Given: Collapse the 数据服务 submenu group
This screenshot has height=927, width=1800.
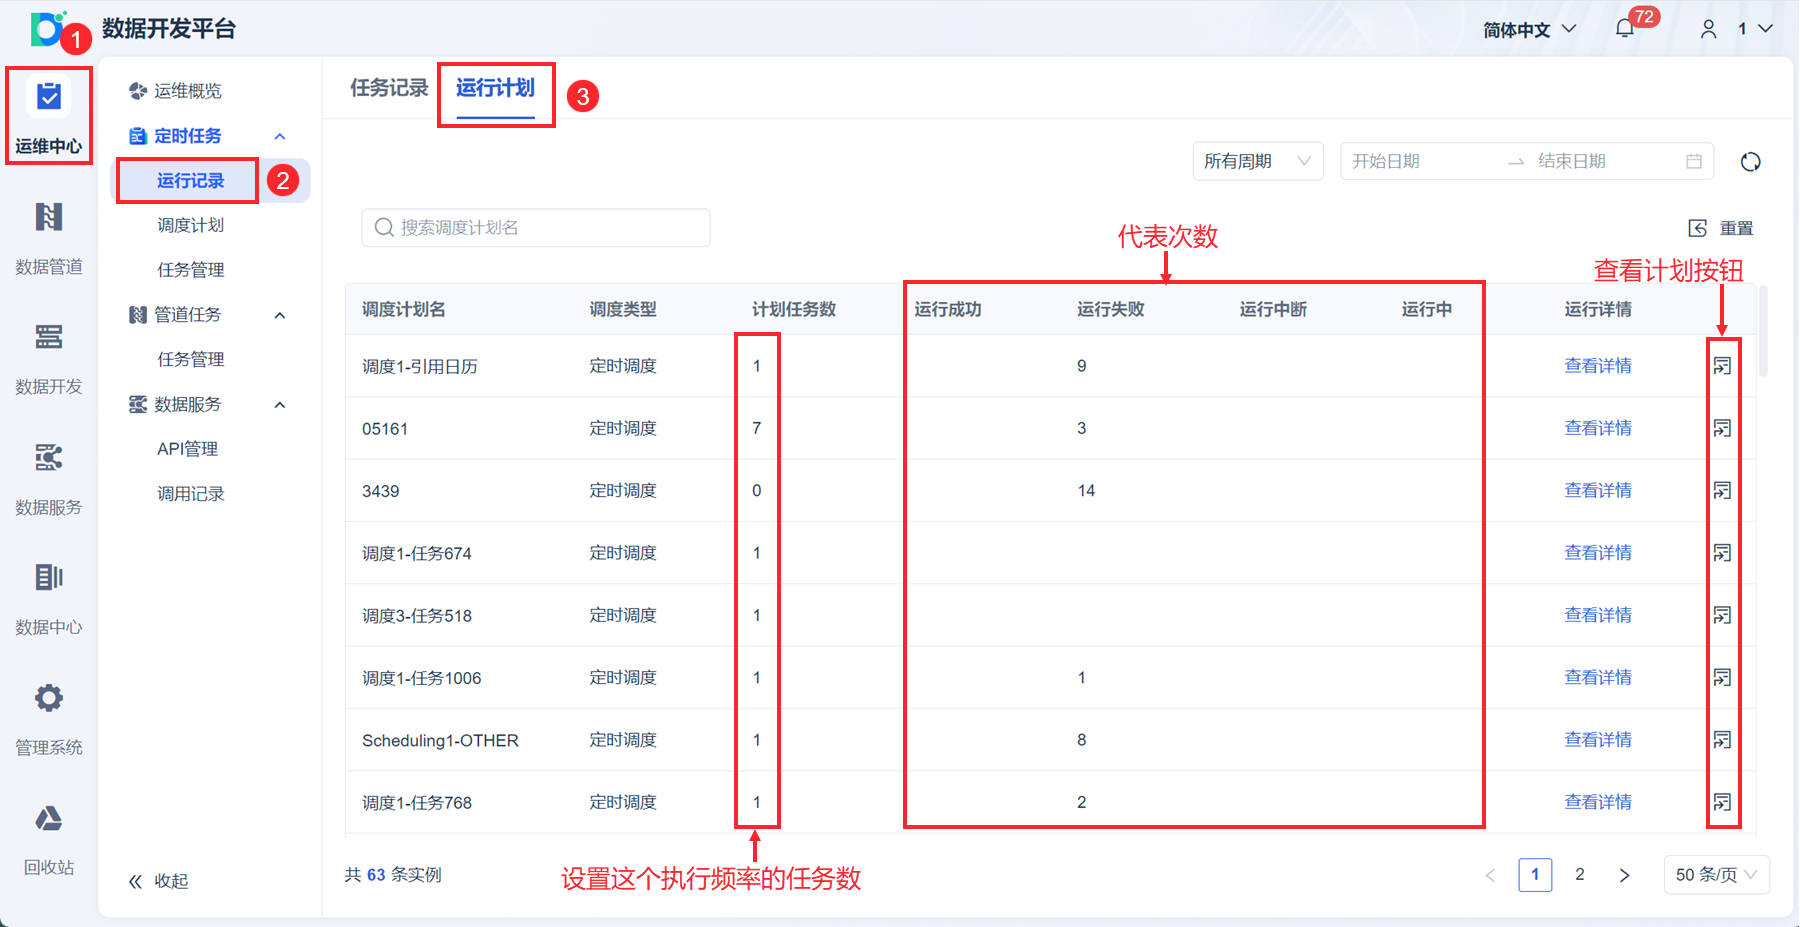Looking at the screenshot, I should [280, 405].
